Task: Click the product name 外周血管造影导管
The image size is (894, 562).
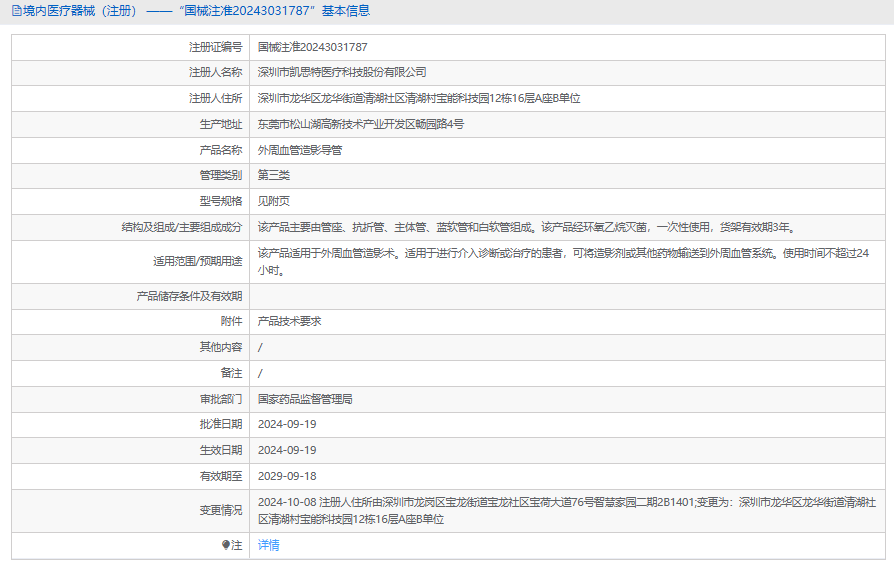Action: coord(299,150)
